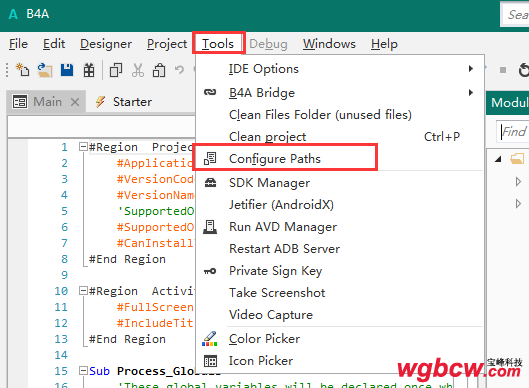Click the B4A Bridge link icon
This screenshot has height=388, width=529.
210,92
